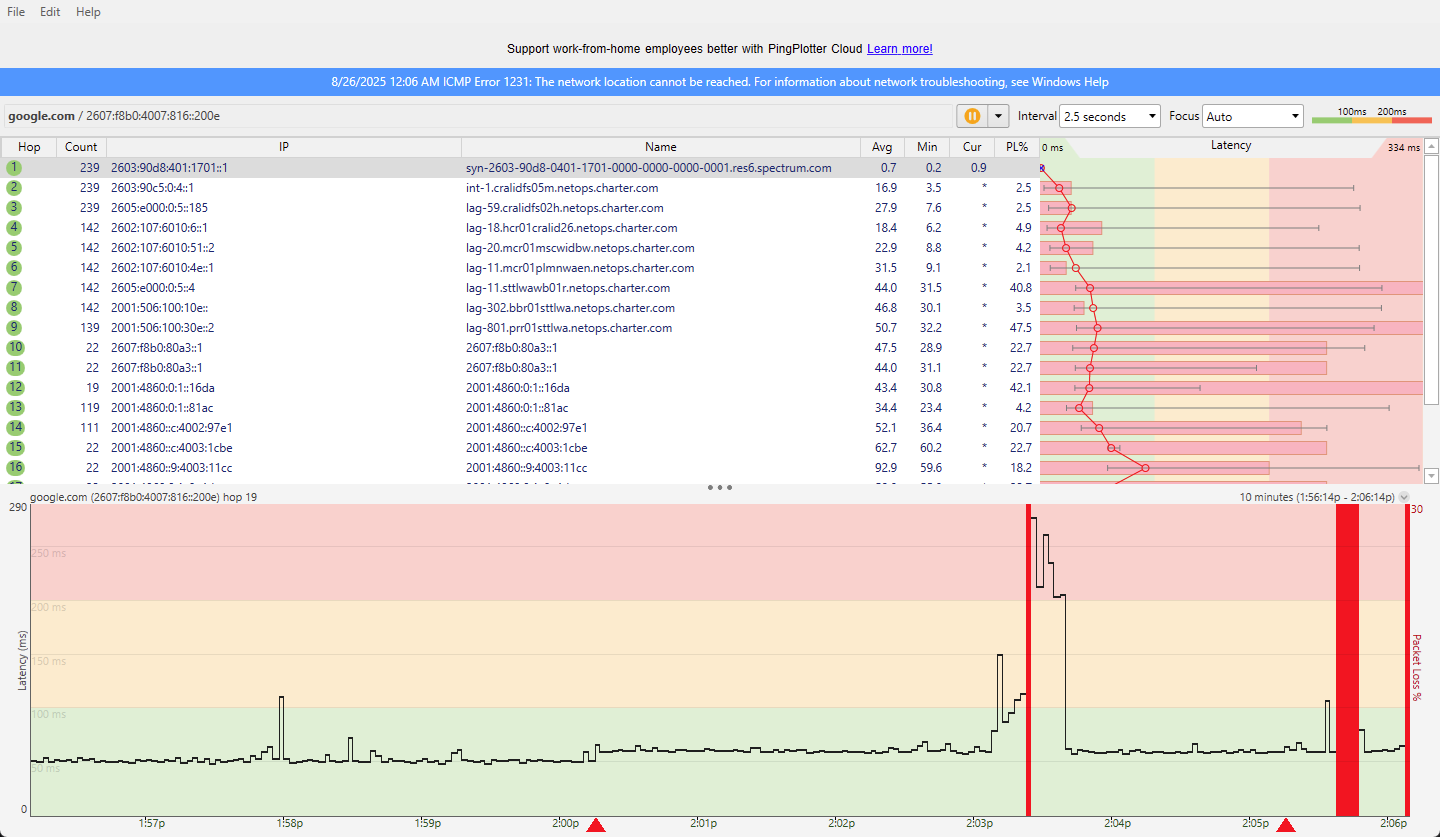The width and height of the screenshot is (1440, 837).
Task: Select hop 10 green circle icon
Action: coord(14,348)
